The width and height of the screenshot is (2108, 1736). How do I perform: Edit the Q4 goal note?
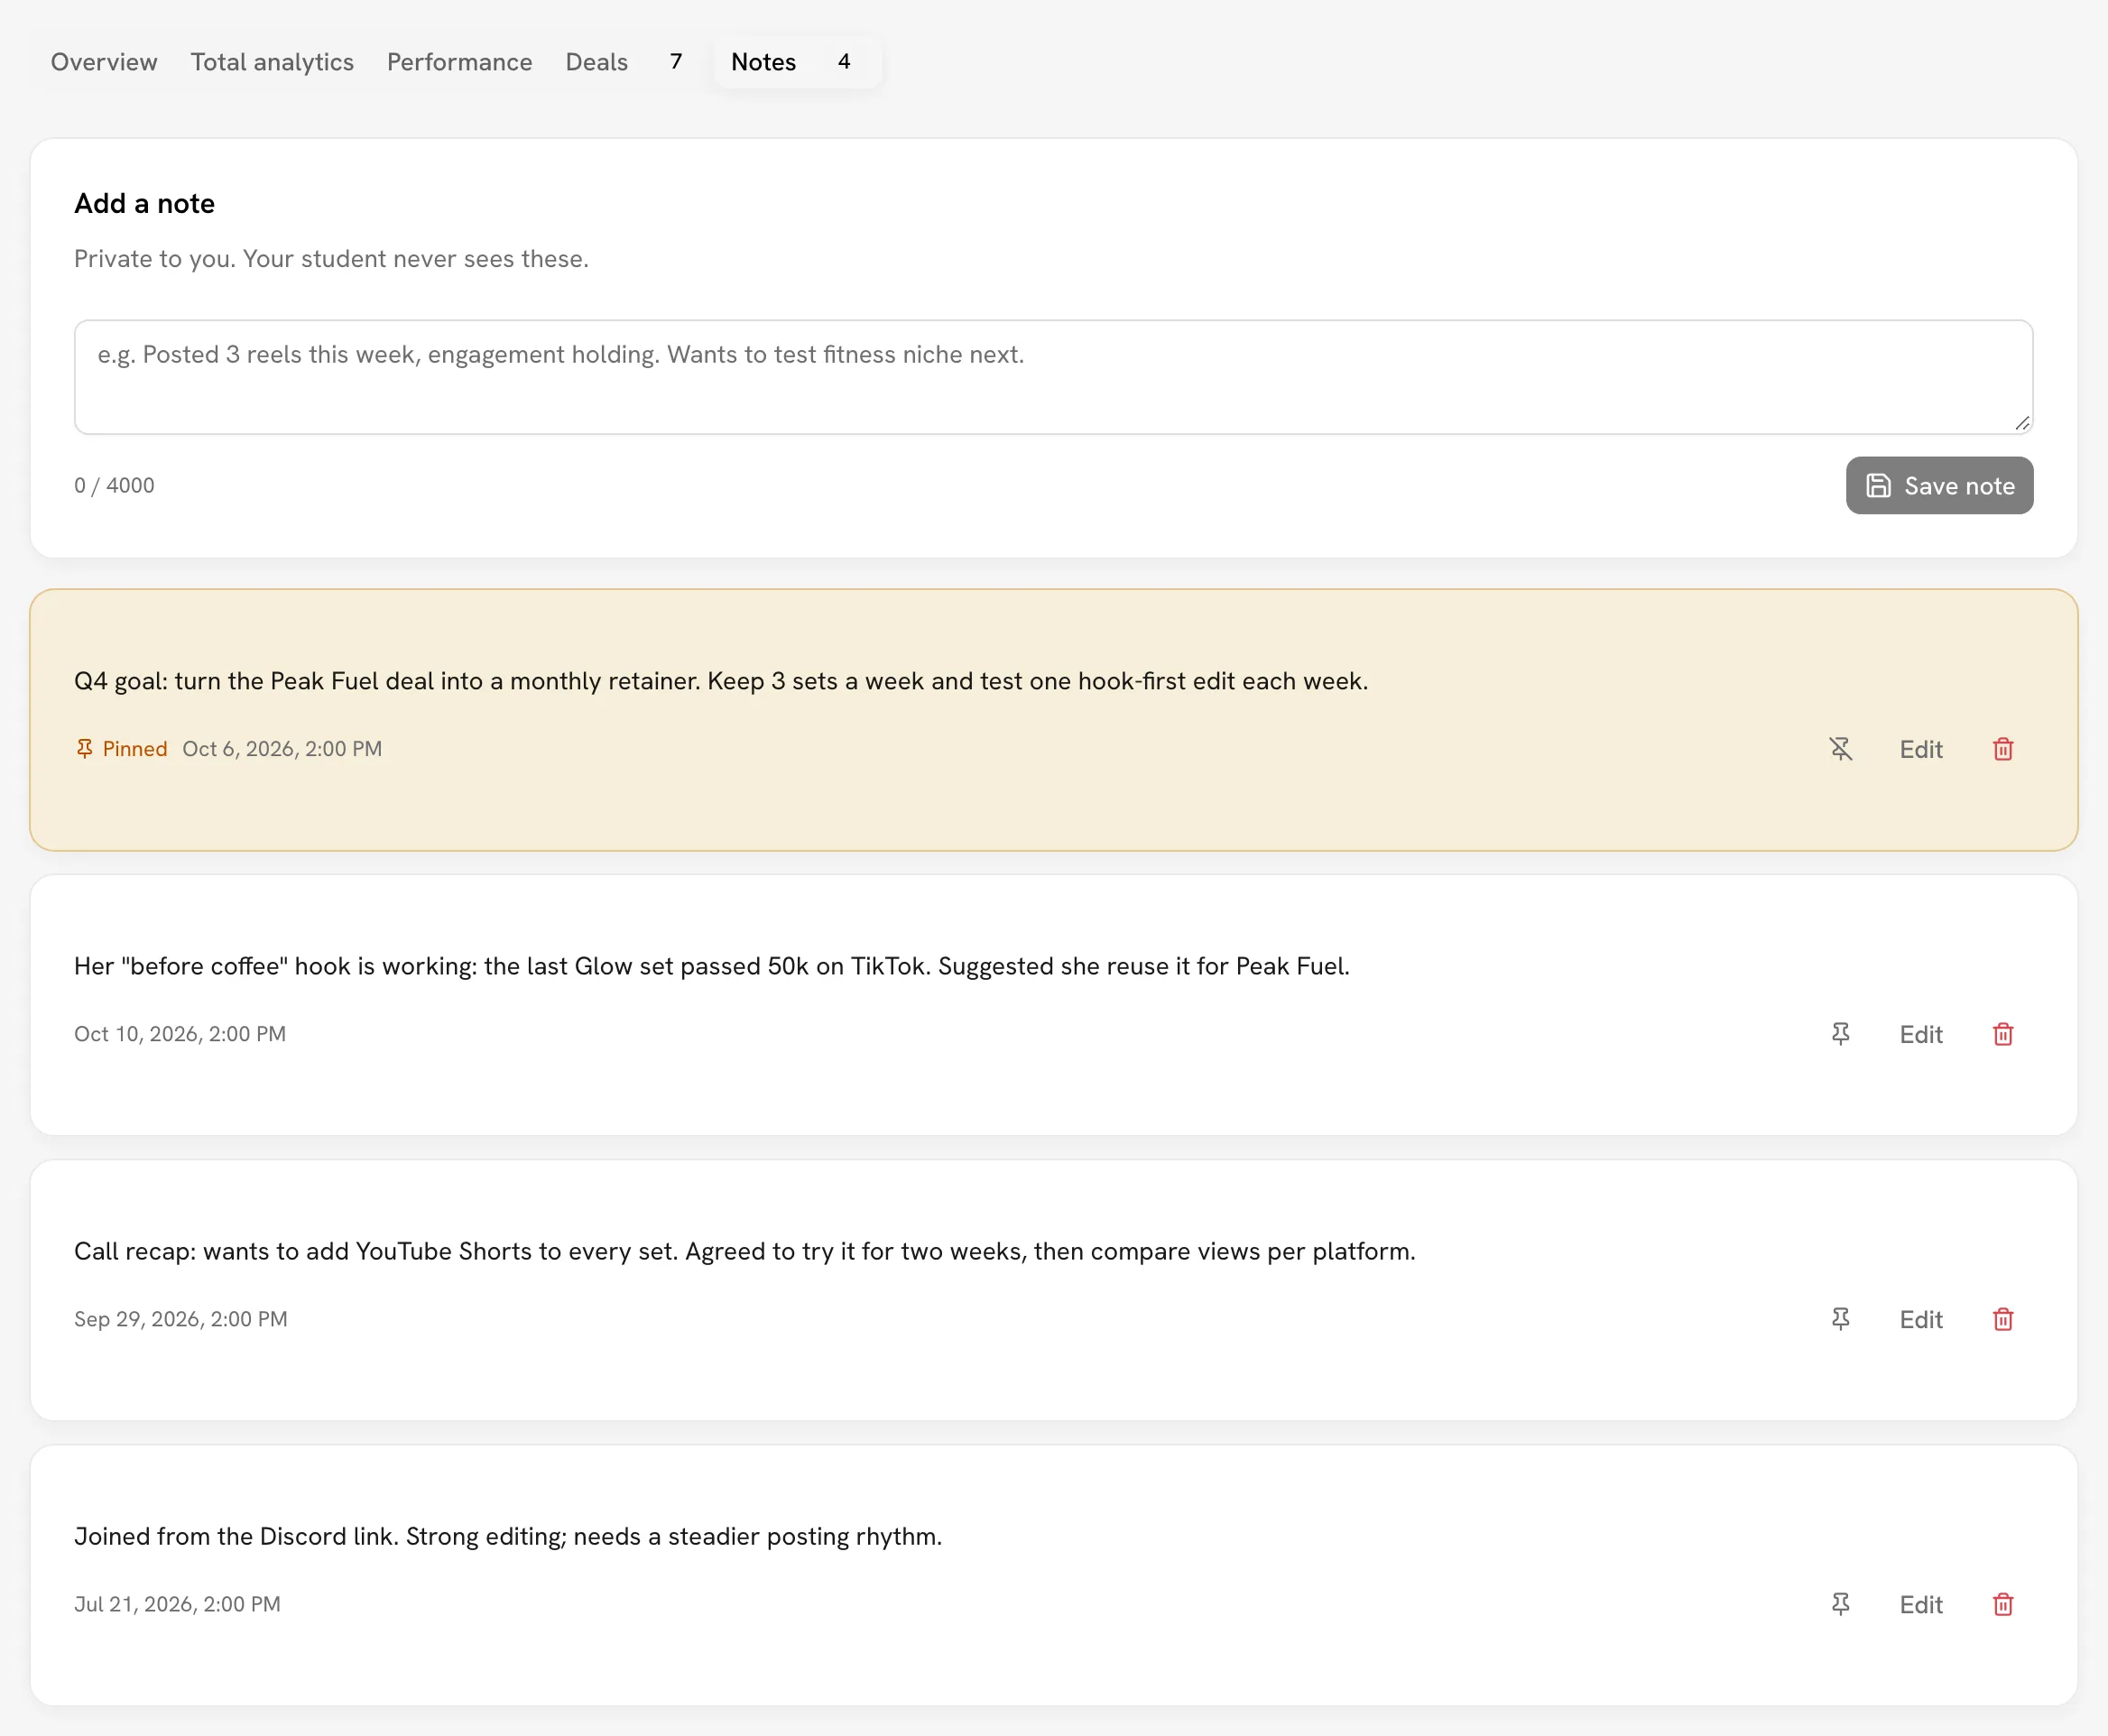[x=1920, y=749]
